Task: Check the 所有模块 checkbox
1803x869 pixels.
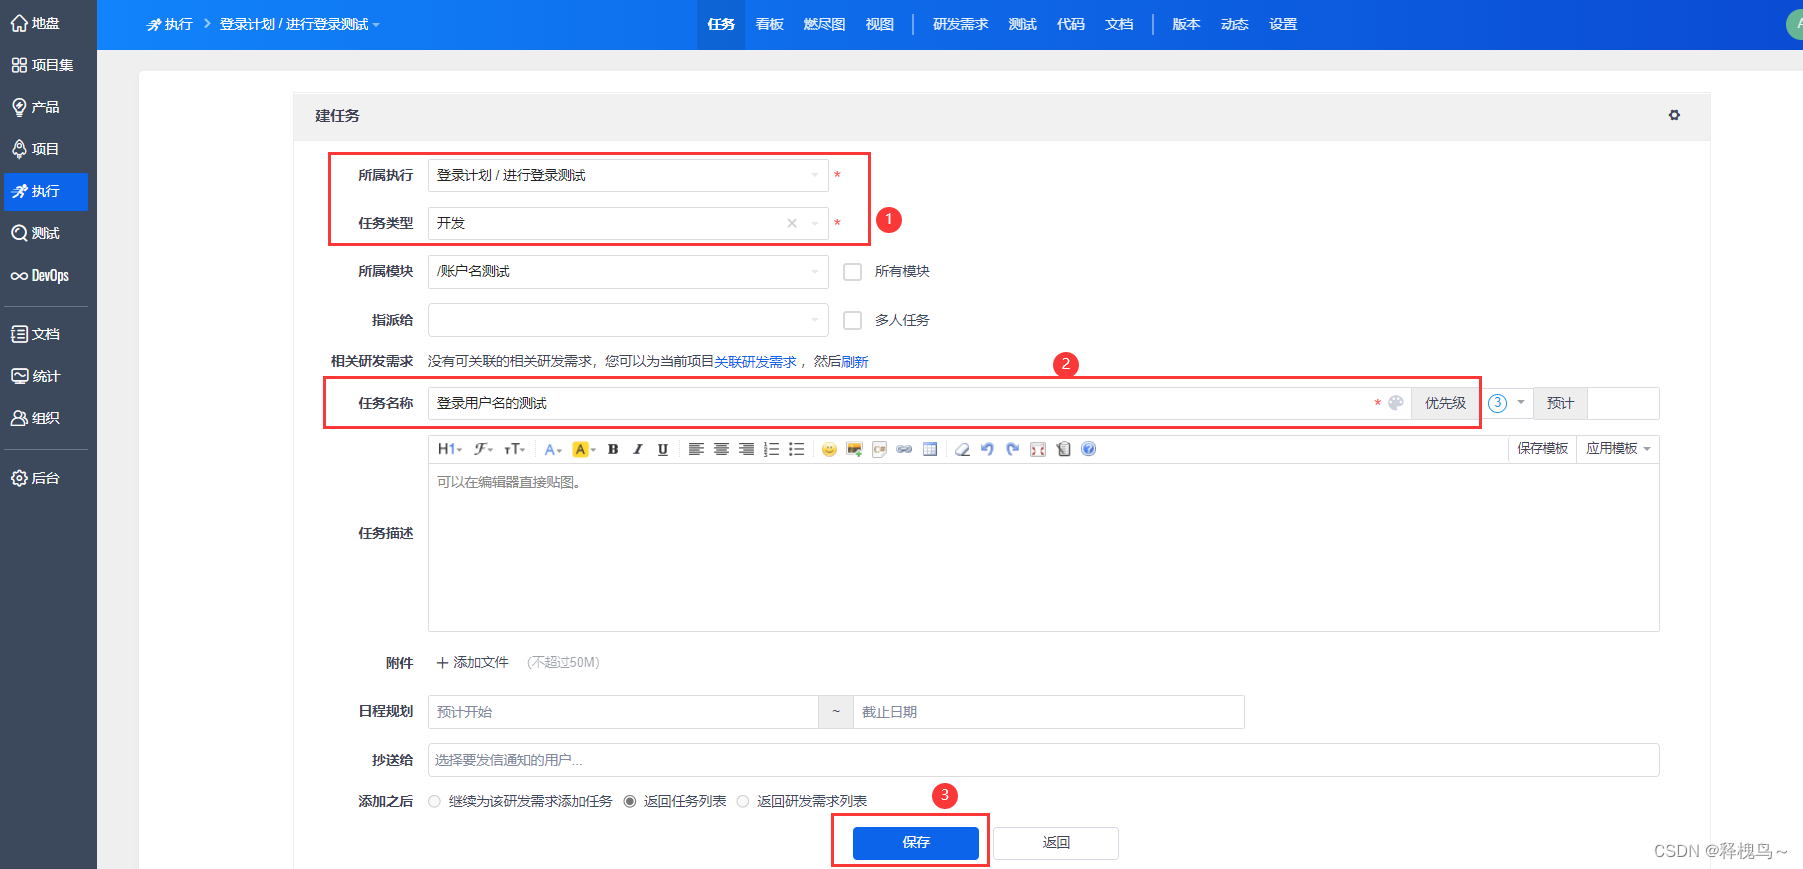Action: 852,272
